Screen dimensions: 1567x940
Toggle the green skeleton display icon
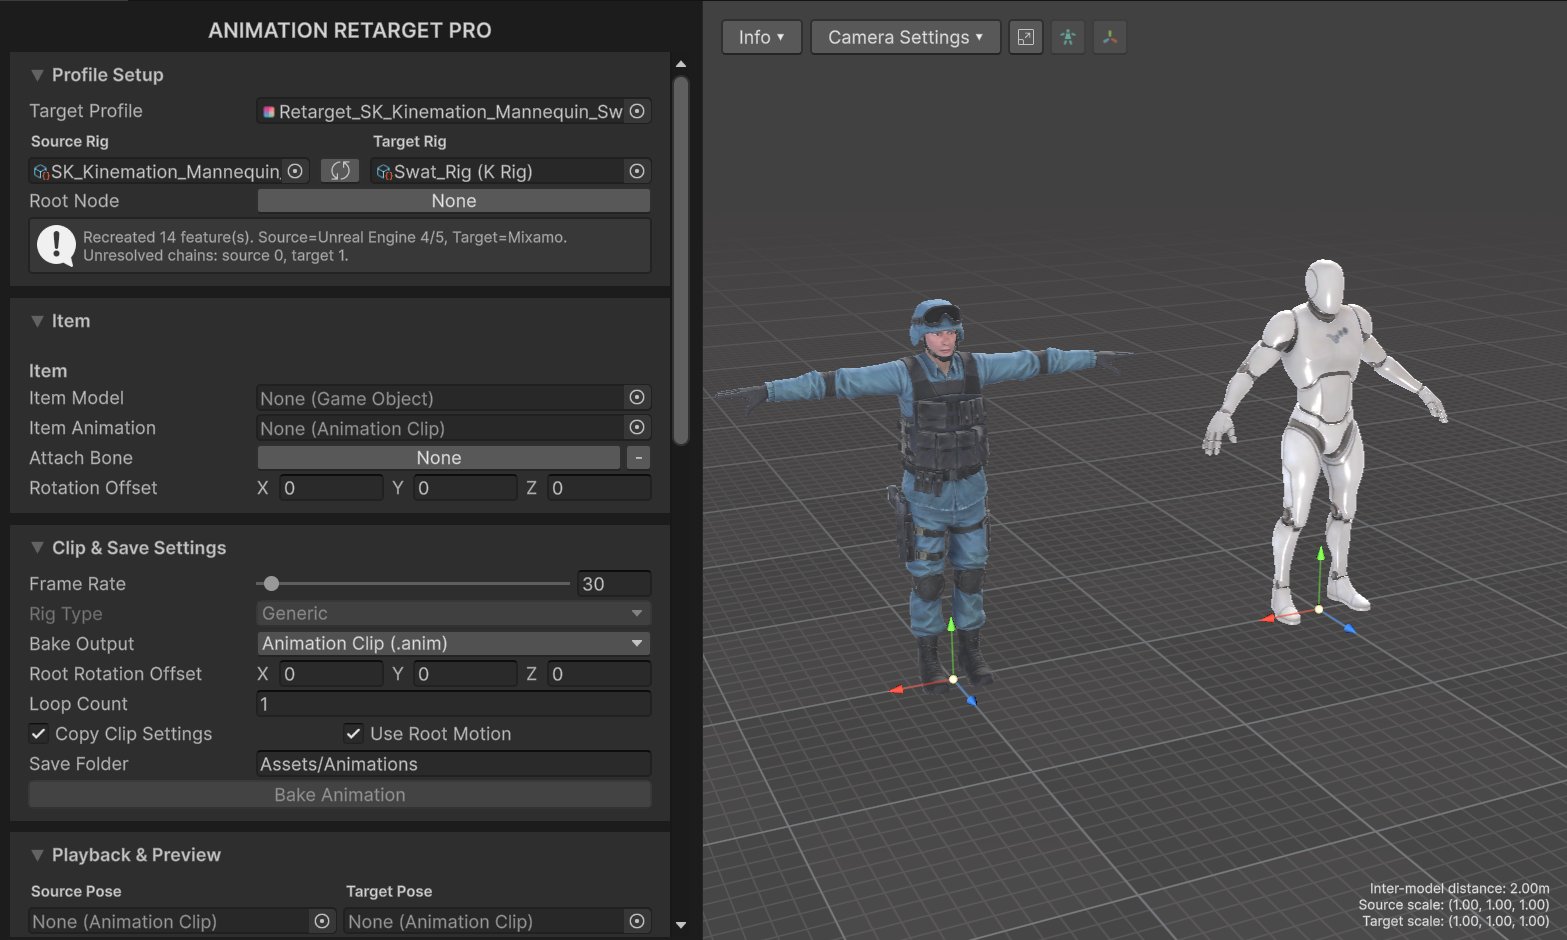[1068, 37]
